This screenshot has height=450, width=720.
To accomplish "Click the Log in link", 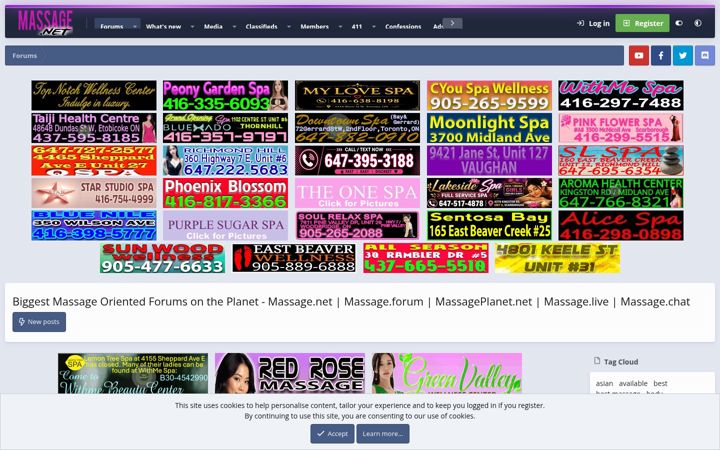I will (x=593, y=23).
